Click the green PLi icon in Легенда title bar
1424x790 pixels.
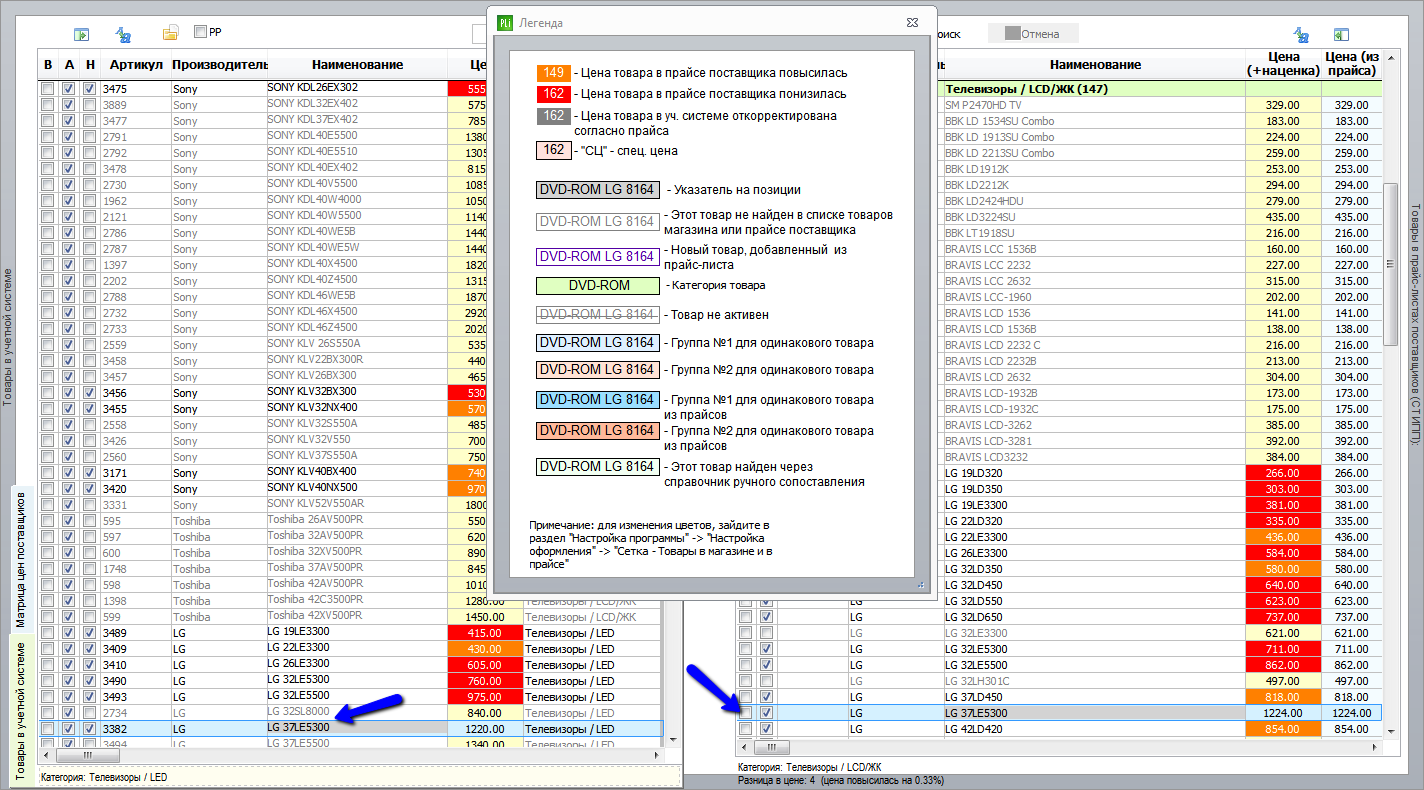pyautogui.click(x=505, y=22)
